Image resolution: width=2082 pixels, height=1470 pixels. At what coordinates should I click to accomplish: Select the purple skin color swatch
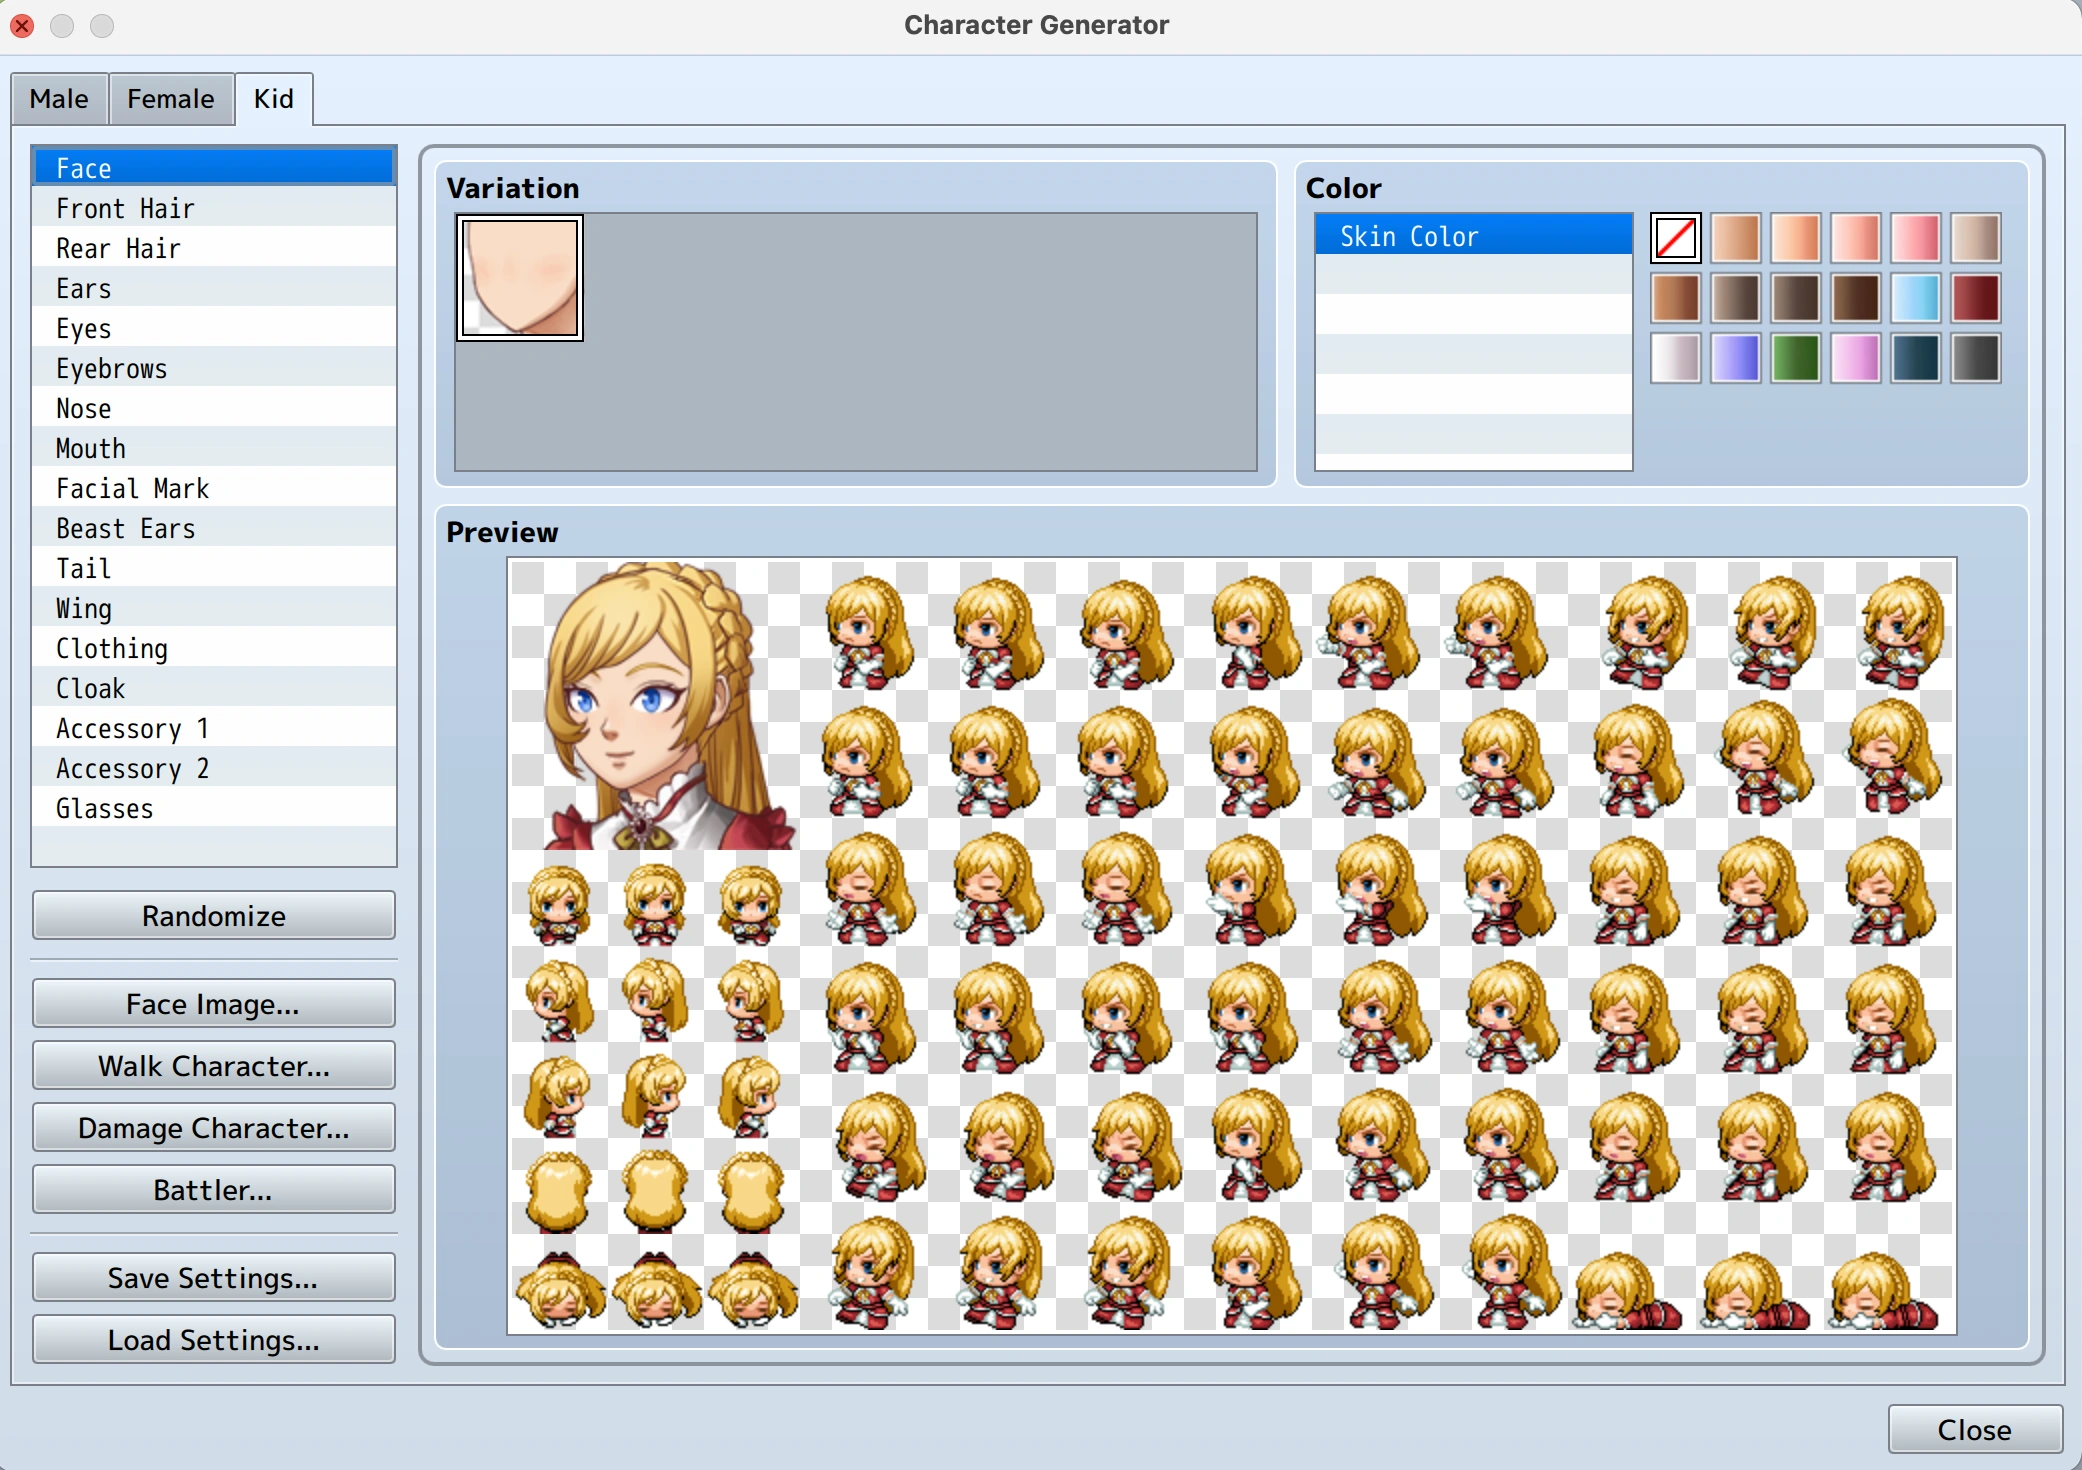coord(1735,358)
